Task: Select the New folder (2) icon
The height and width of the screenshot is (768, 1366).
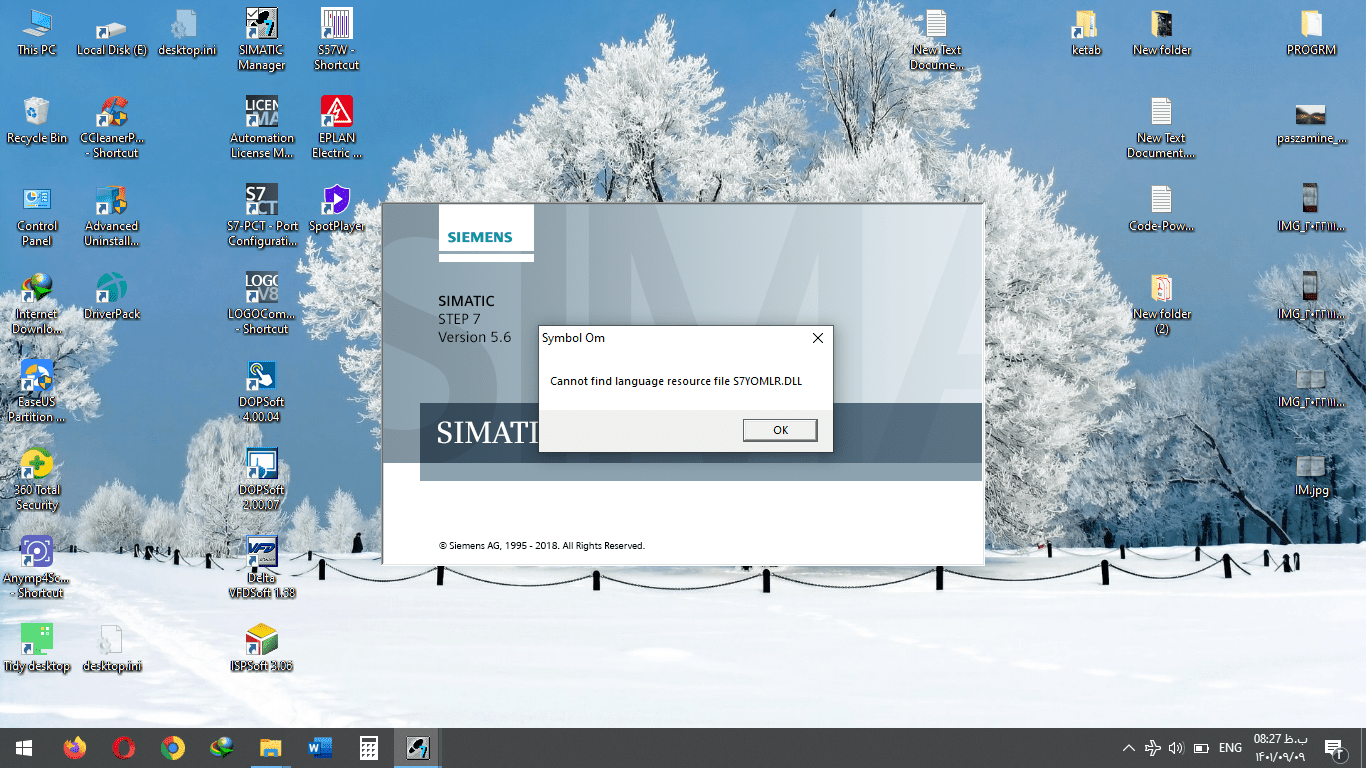Action: tap(1161, 303)
